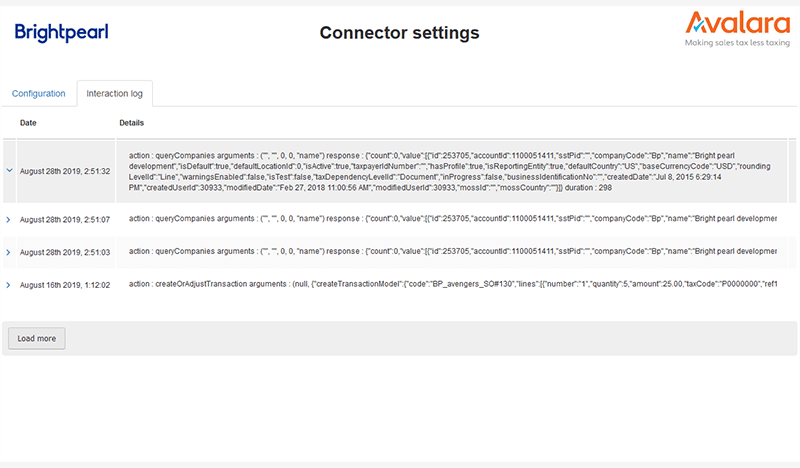Click the details text of the 2:51:07 entry

pyautogui.click(x=450, y=218)
